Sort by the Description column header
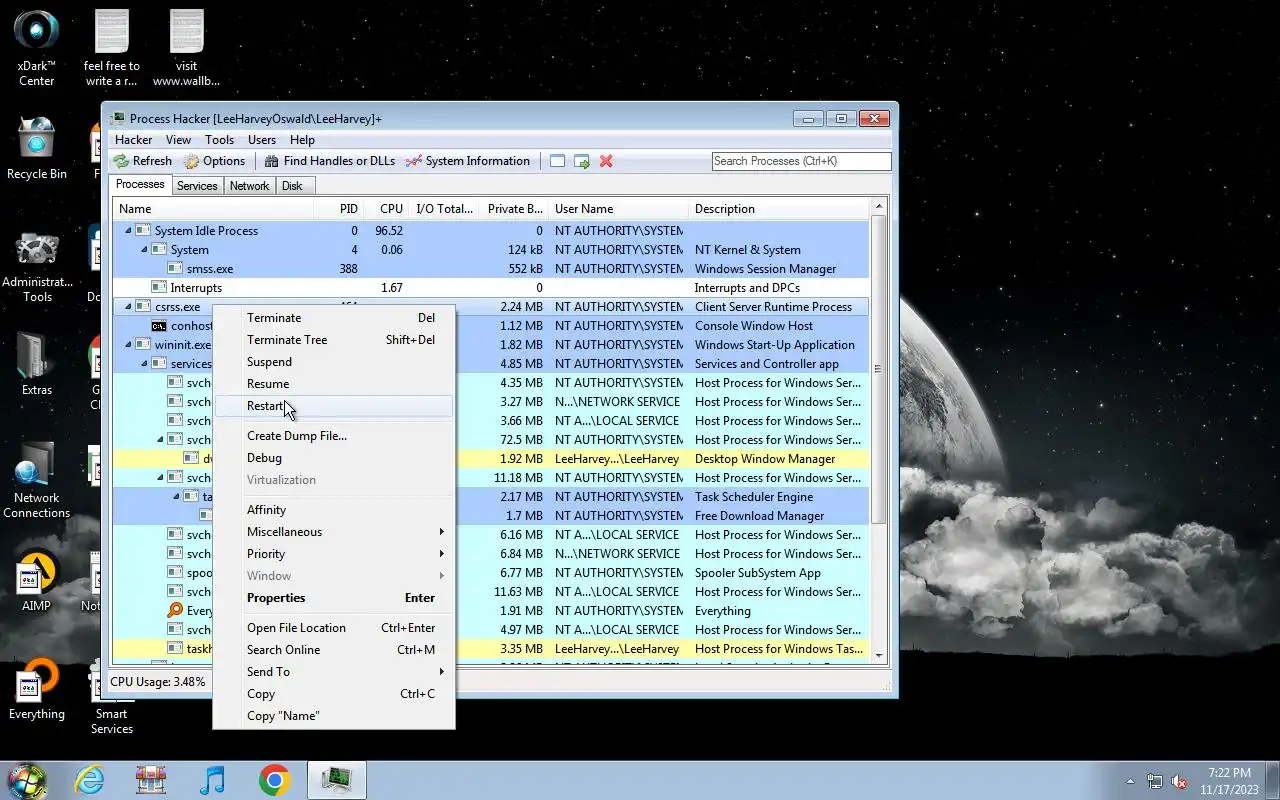Image resolution: width=1280 pixels, height=800 pixels. [779, 209]
